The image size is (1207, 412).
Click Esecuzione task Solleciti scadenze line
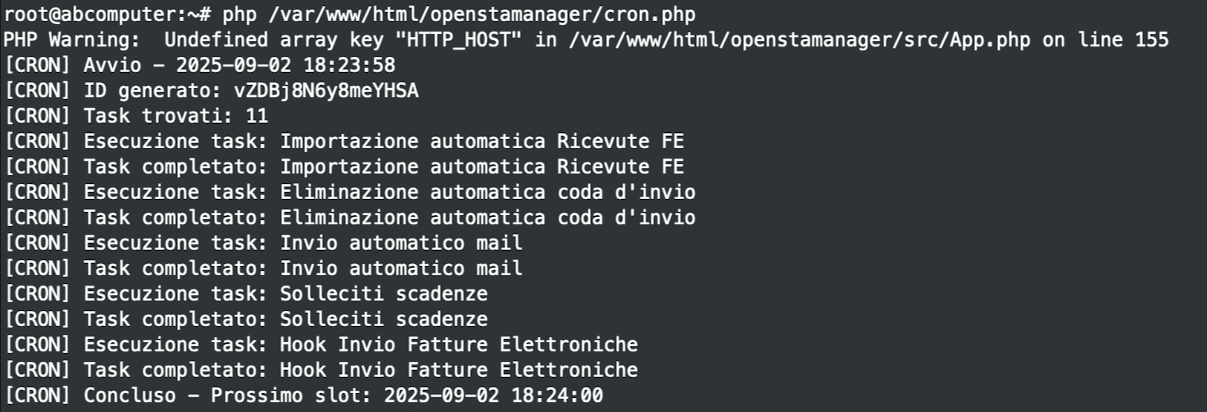[246, 294]
